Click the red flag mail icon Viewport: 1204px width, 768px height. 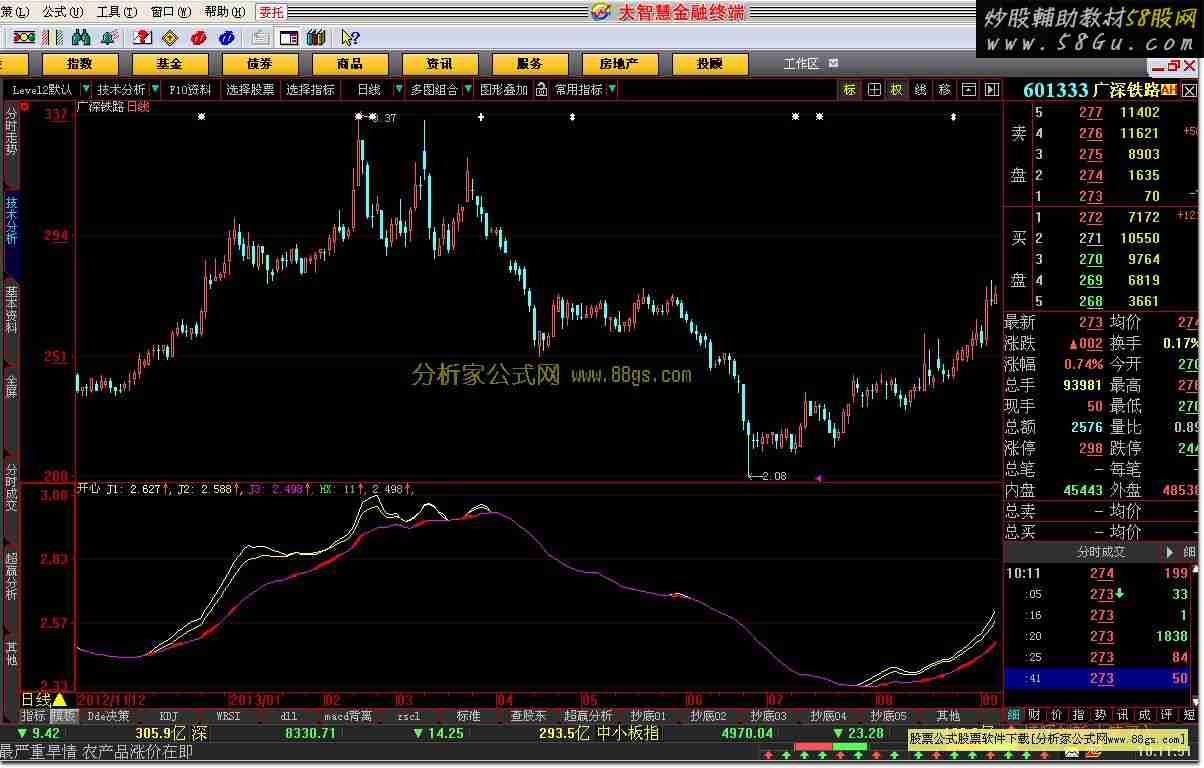coord(142,37)
